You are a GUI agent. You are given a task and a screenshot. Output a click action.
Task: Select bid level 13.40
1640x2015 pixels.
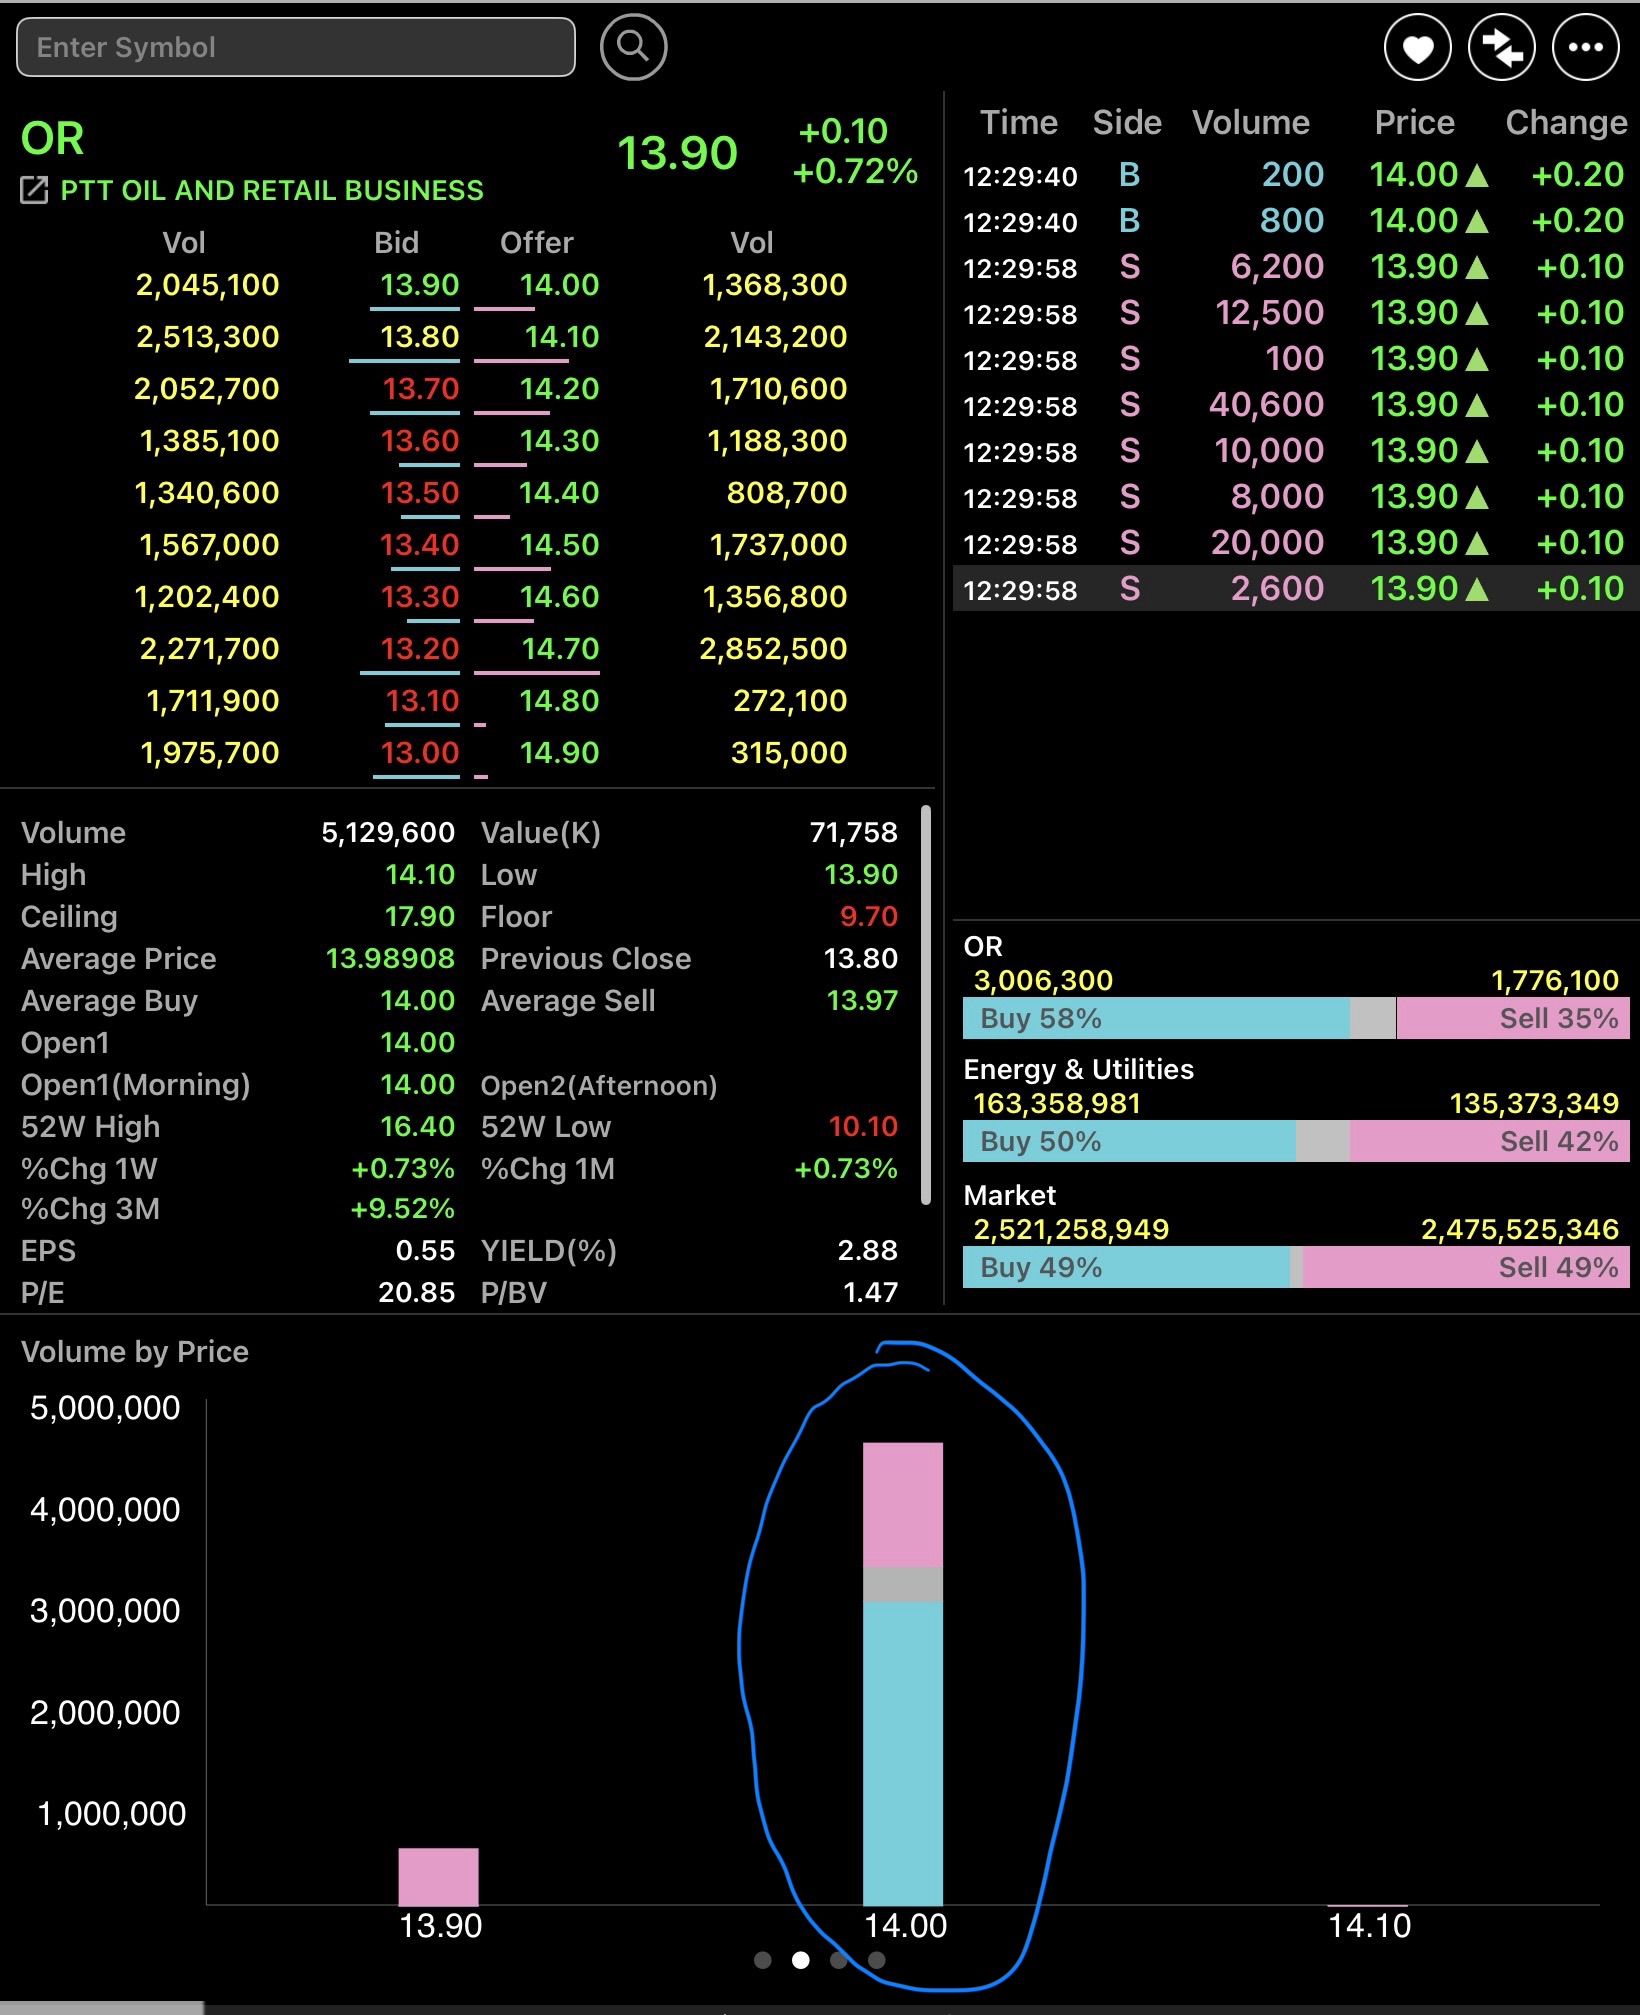click(x=419, y=545)
